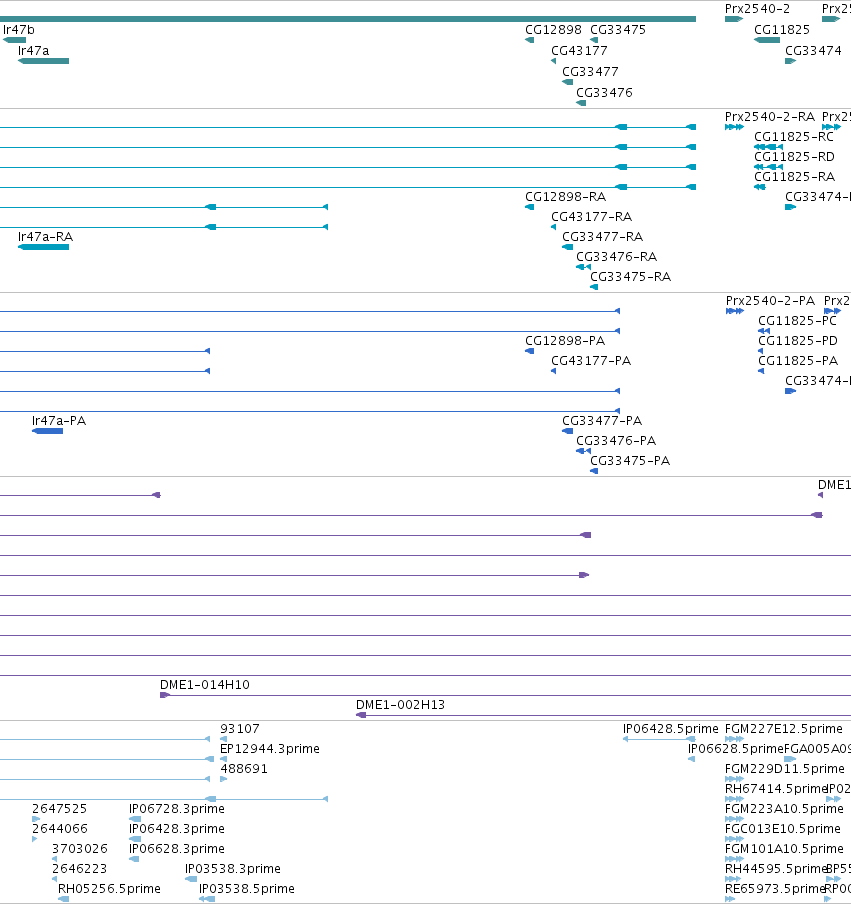Screen dimensions: 851x904
Task: Select EST FGM101A10.5prime
Action: coord(735,859)
